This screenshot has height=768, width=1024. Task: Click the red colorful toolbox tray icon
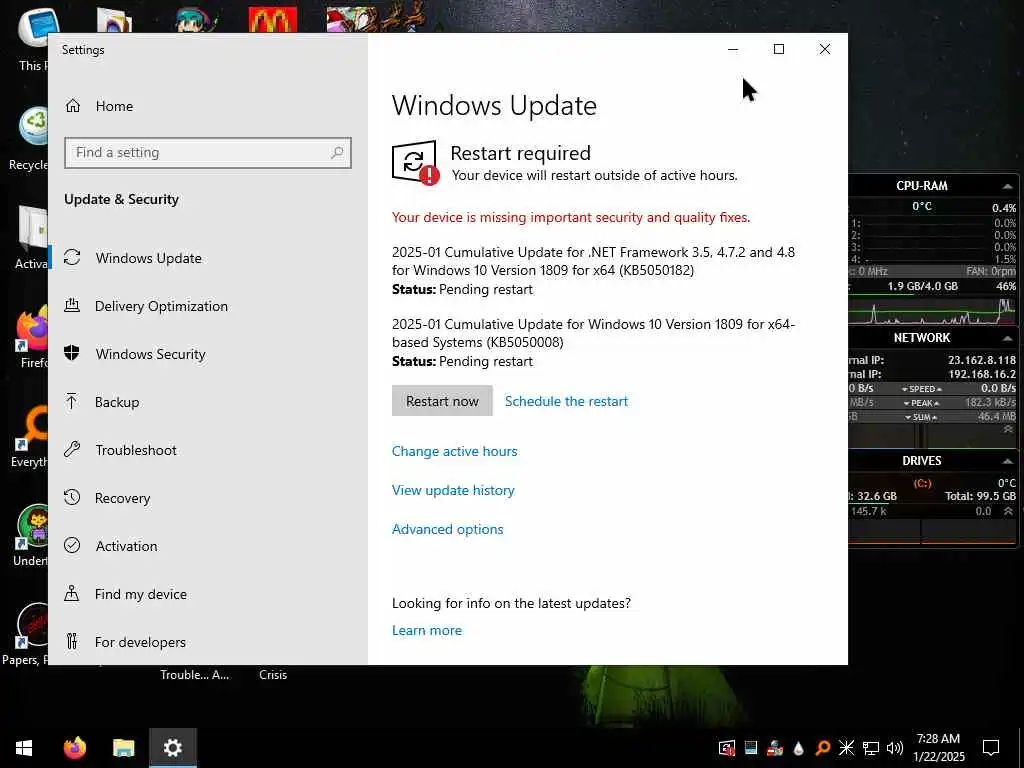(x=775, y=748)
